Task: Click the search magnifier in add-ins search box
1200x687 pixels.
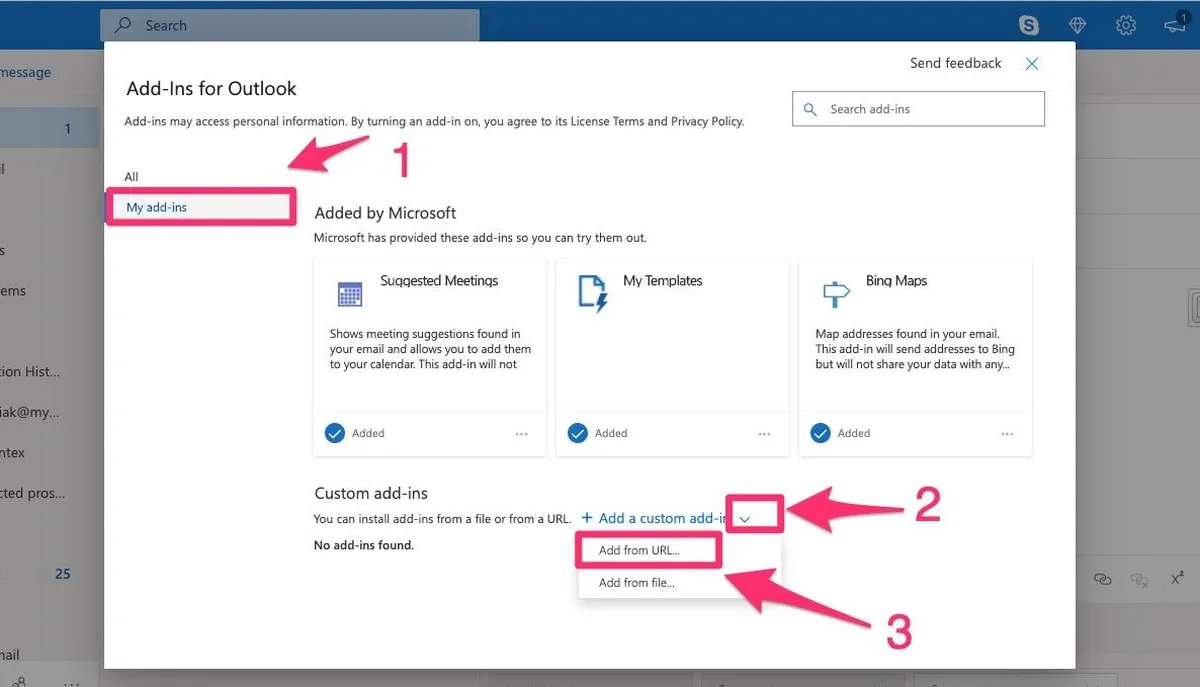Action: click(x=810, y=109)
